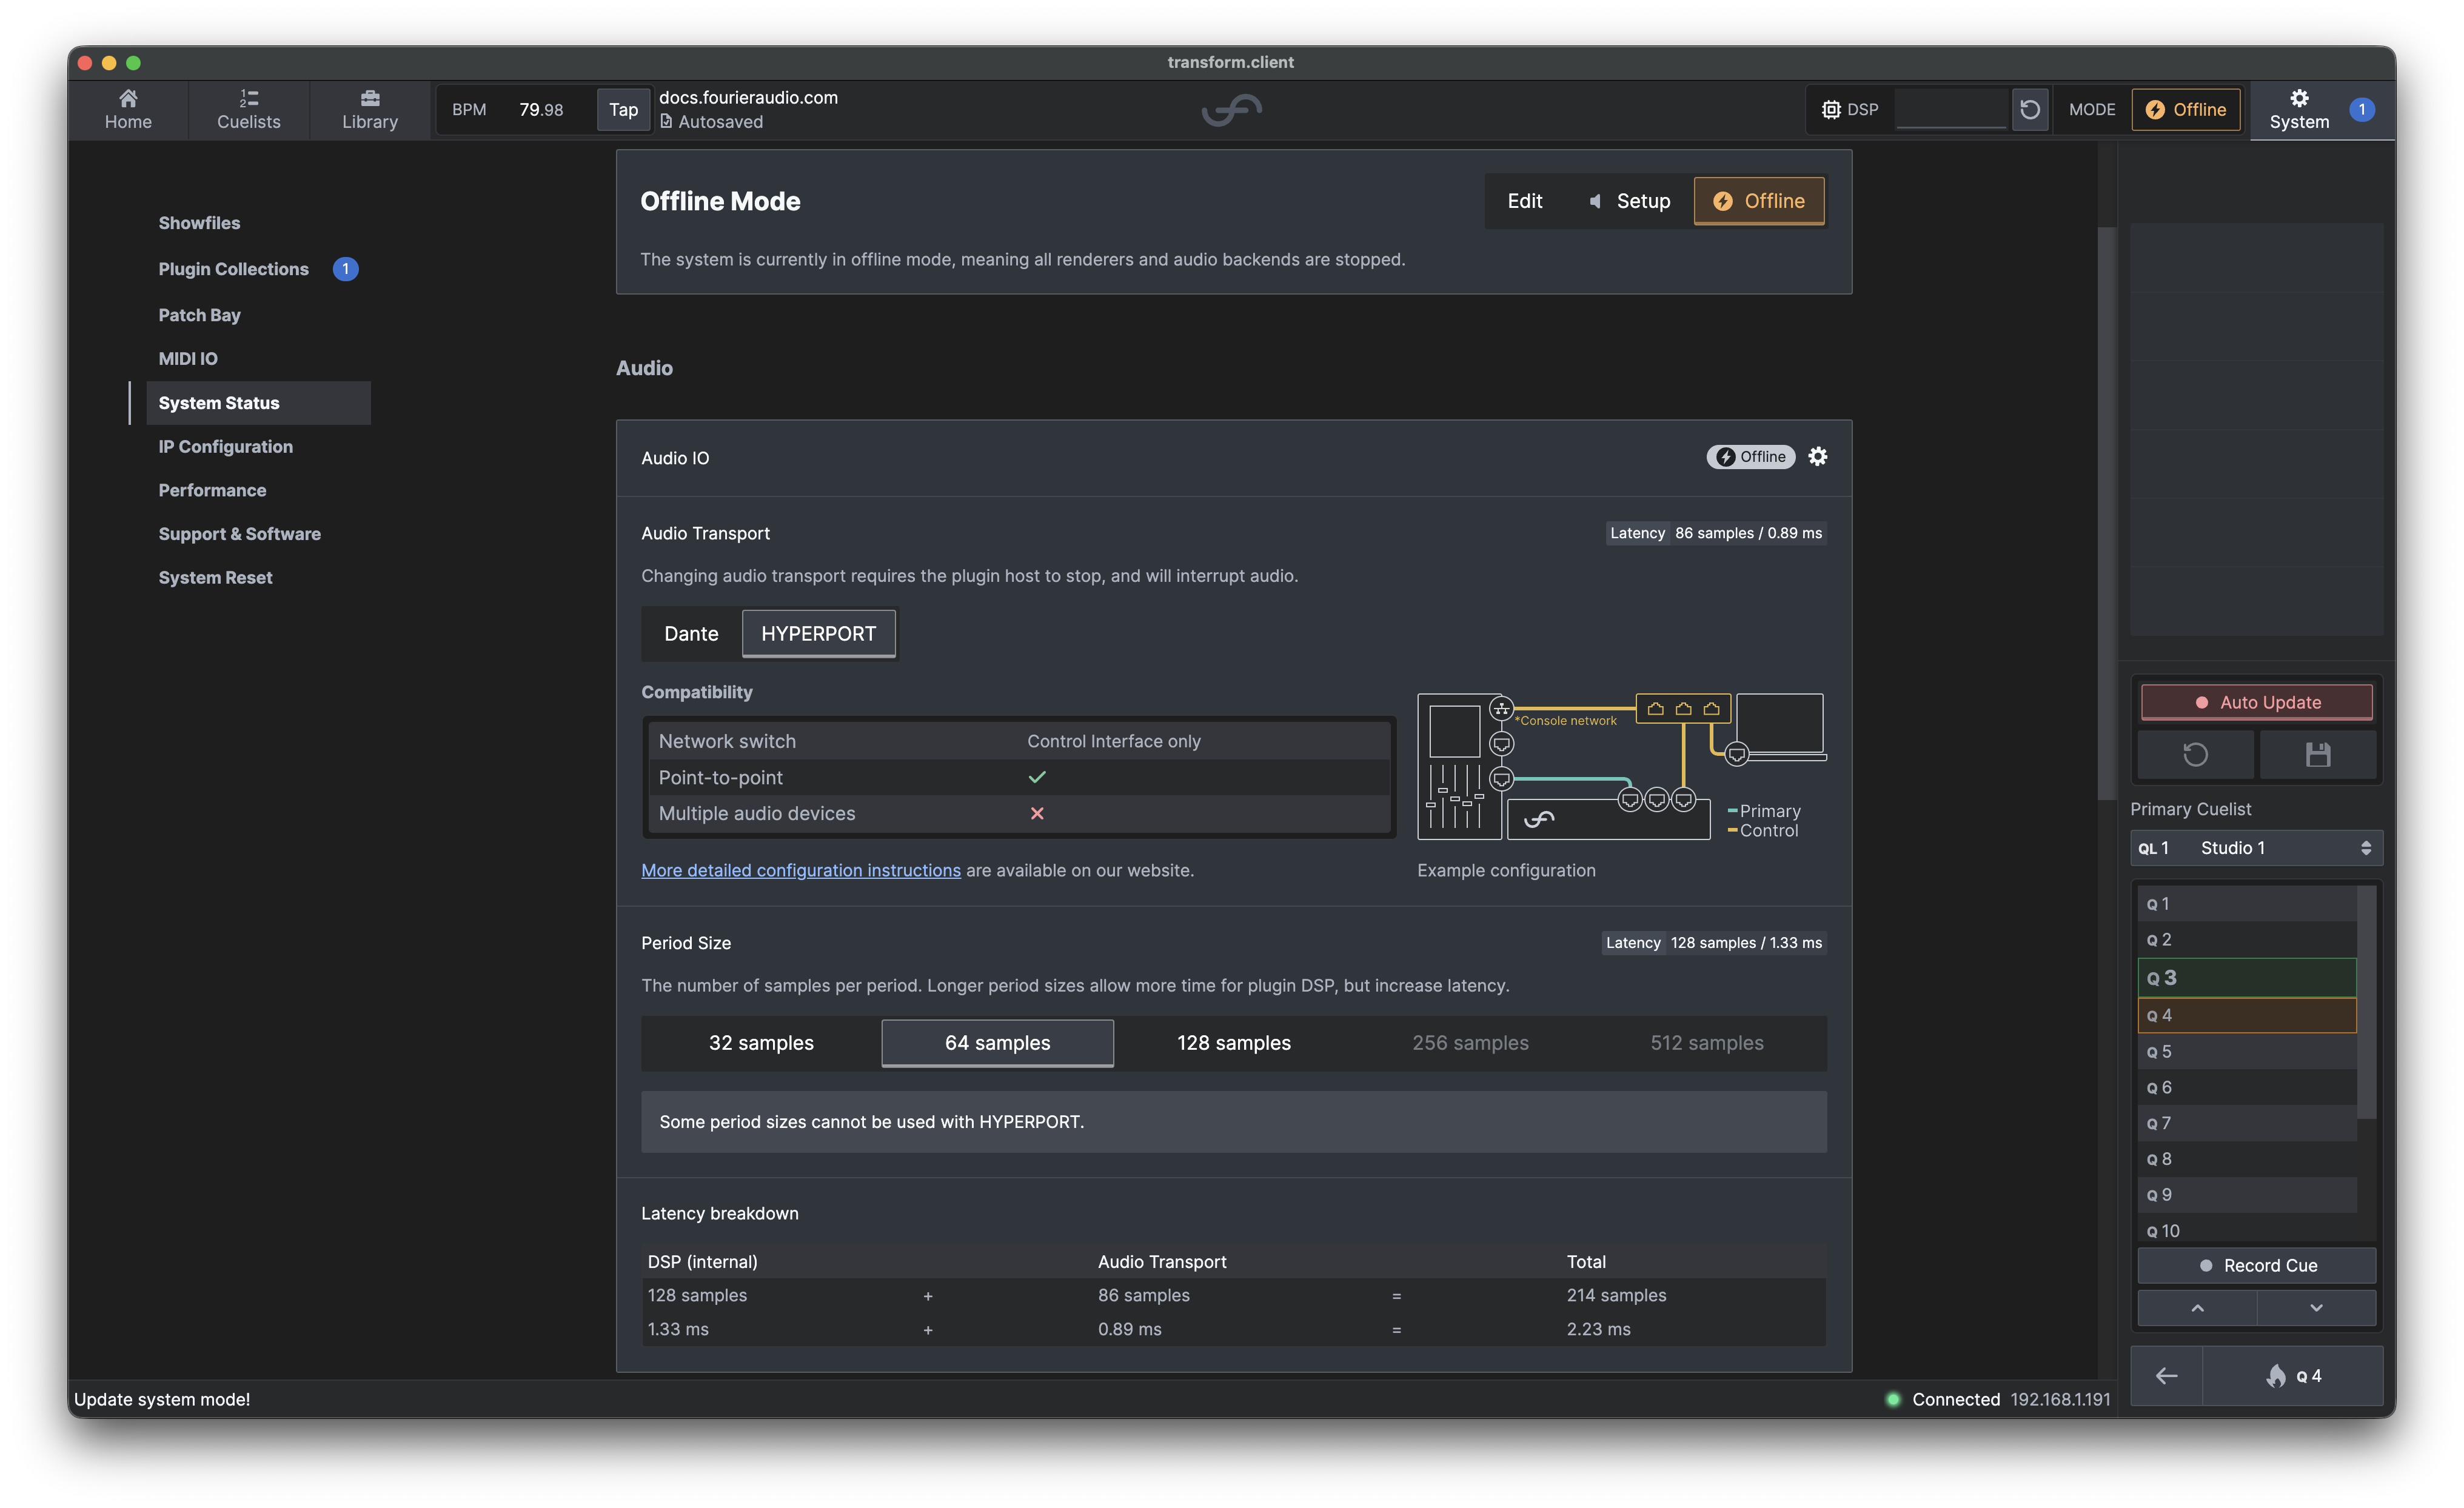This screenshot has width=2464, height=1508.
Task: Click the green Connected status indicator
Action: tap(1892, 1399)
